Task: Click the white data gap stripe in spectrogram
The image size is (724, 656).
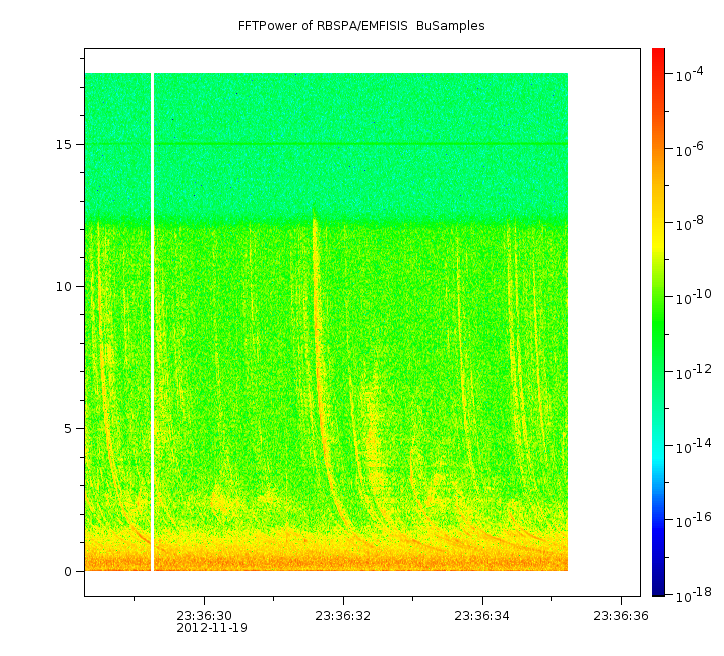Action: 152,322
